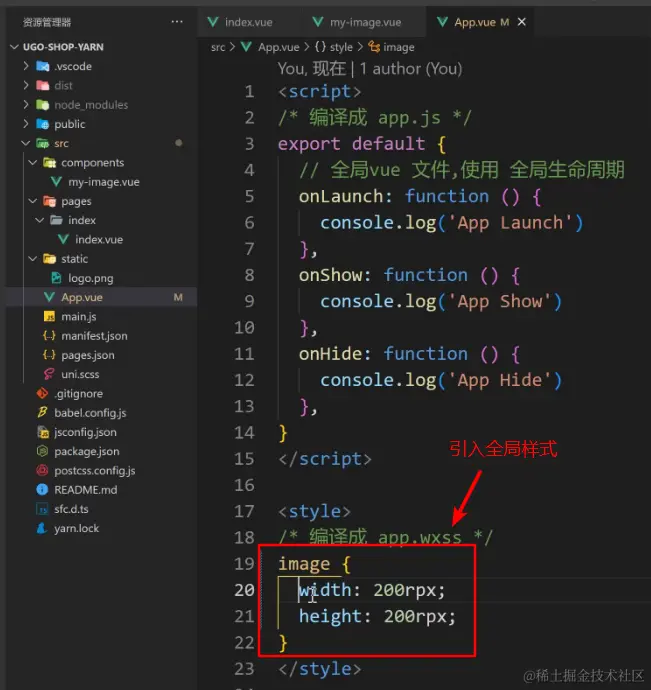Click the Vue icon beside index.vue in tree
The image size is (651, 690).
[x=63, y=239]
